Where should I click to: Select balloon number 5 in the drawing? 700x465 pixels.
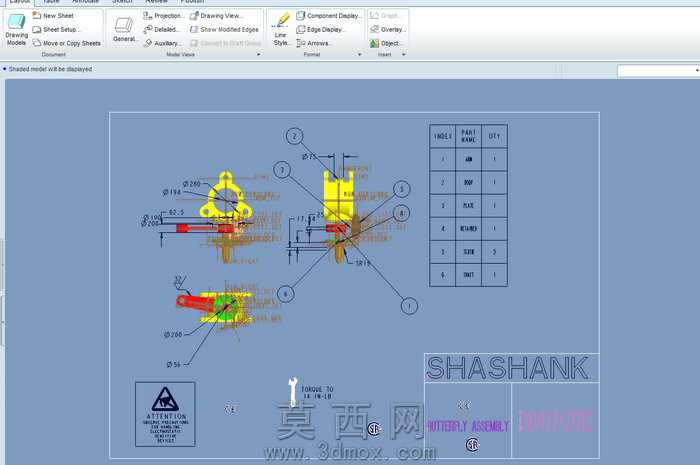401,189
